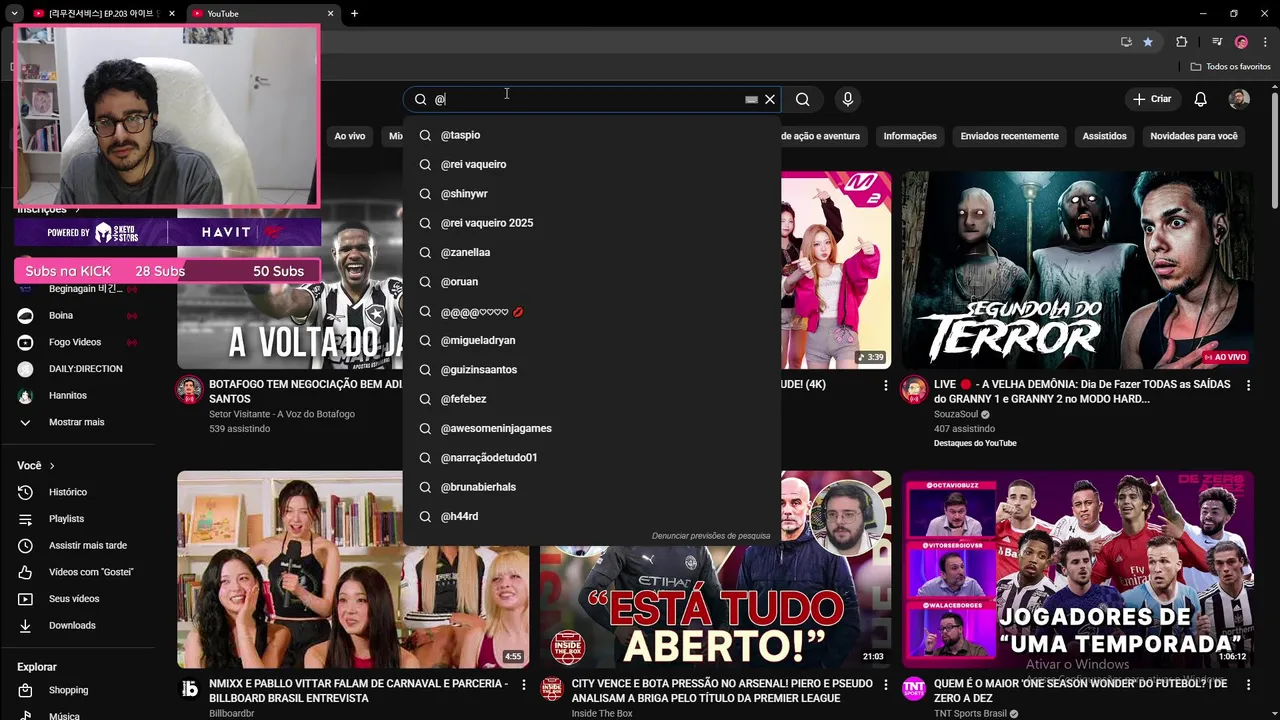Select the @zanellaa suggestion
1280x720 pixels.
pyautogui.click(x=592, y=252)
